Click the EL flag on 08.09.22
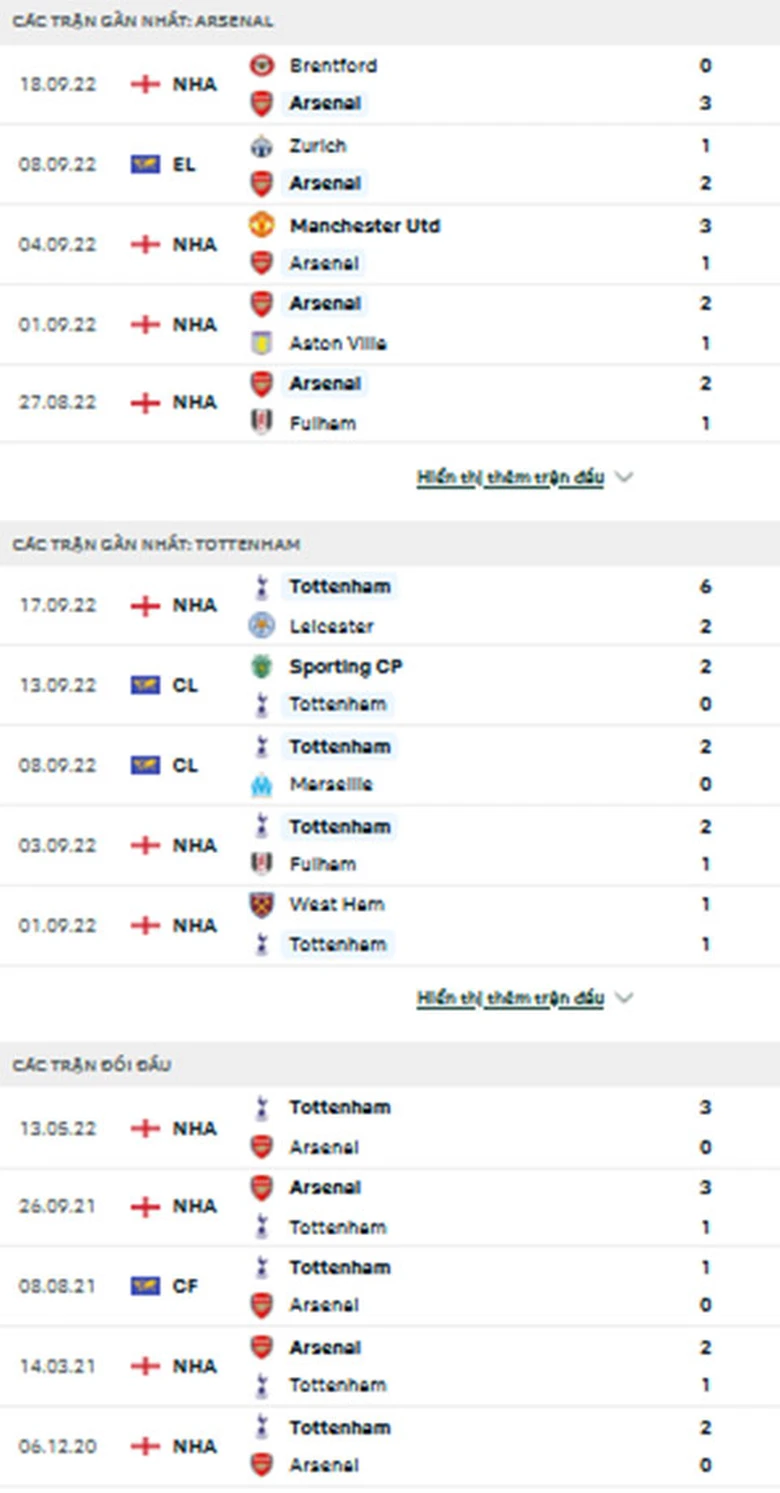 (x=145, y=165)
